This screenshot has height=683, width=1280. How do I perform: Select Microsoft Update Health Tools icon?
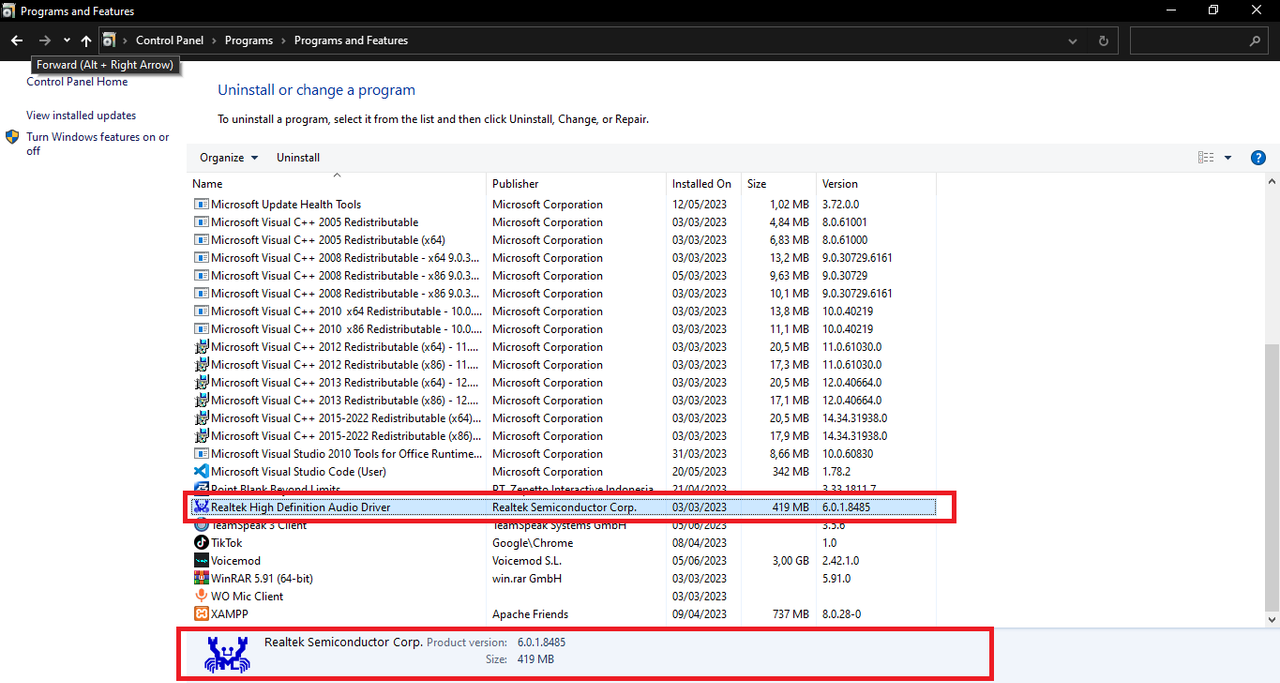(x=201, y=205)
